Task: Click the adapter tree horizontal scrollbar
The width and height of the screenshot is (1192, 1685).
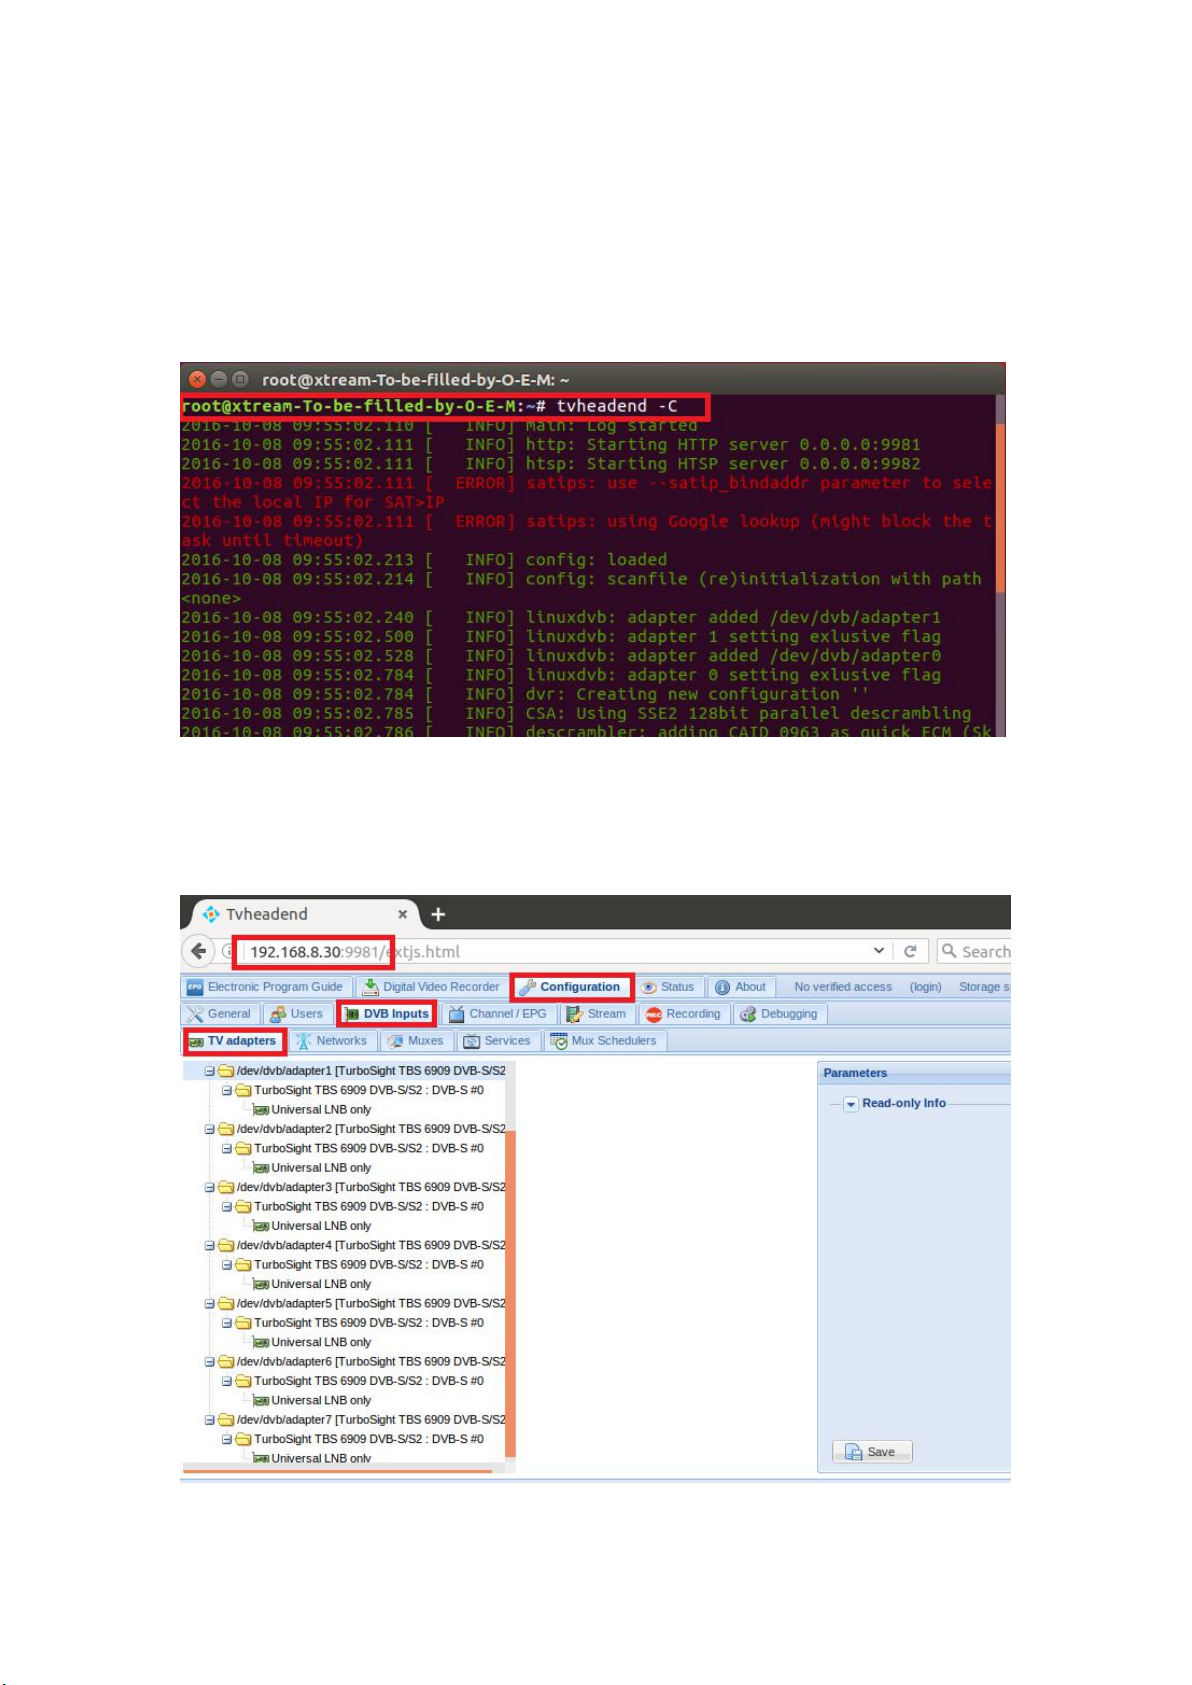Action: pyautogui.click(x=338, y=1471)
